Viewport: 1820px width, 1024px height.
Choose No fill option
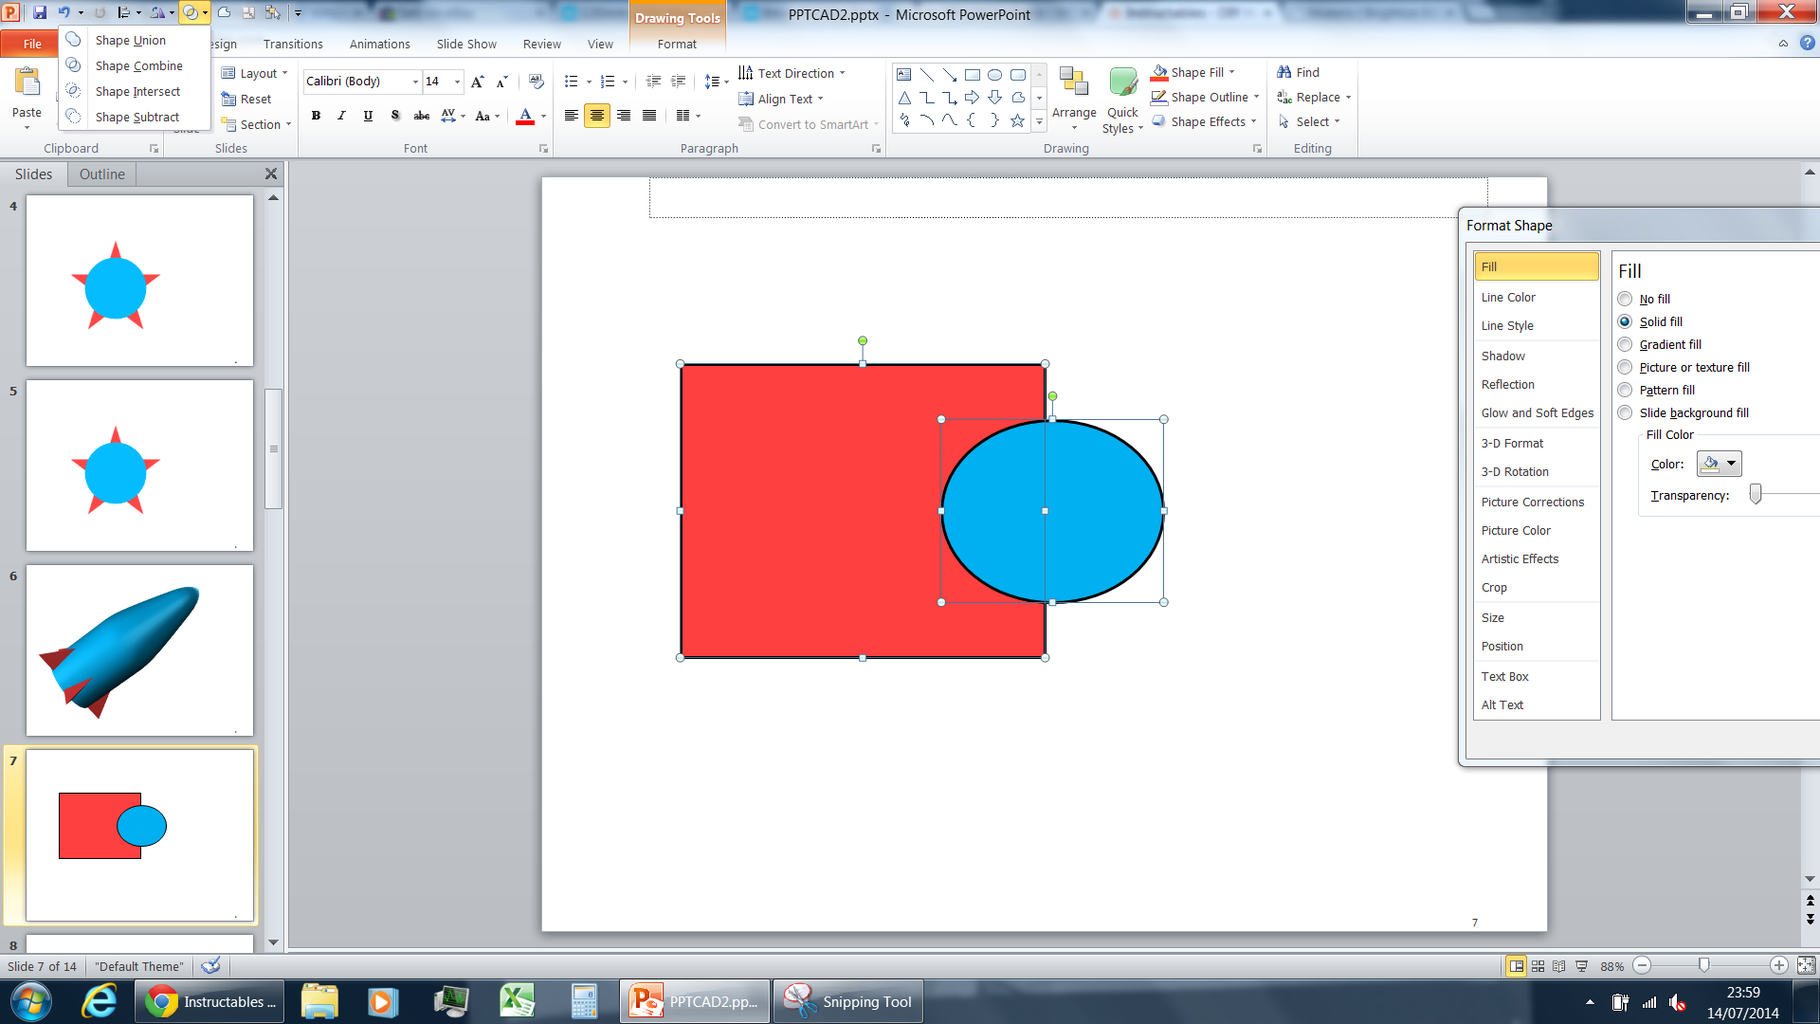(1625, 298)
